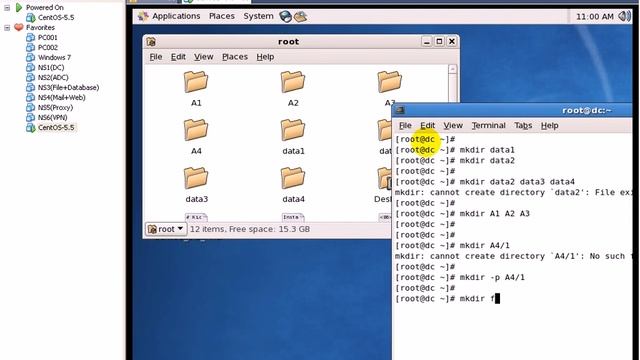The image size is (640, 360).
Task: Select the A4 folder icon
Action: (196, 130)
